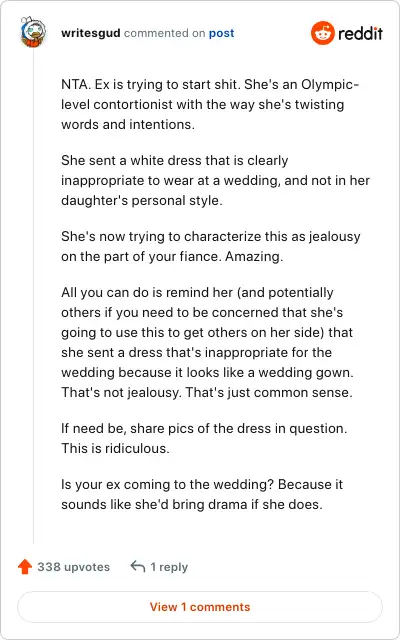Open the writesgud profile username link

(91, 33)
